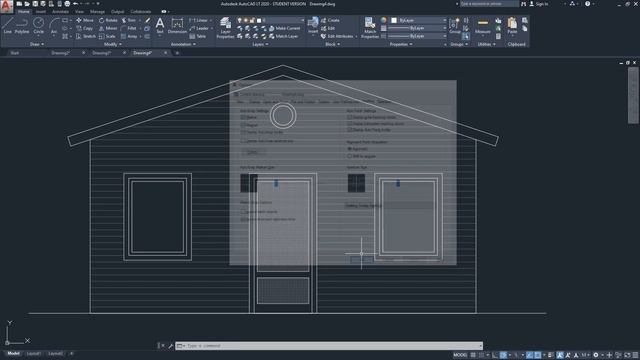This screenshot has height=360, width=640.
Task: Toggle lineweight display in status bar
Action: pyautogui.click(x=551, y=355)
